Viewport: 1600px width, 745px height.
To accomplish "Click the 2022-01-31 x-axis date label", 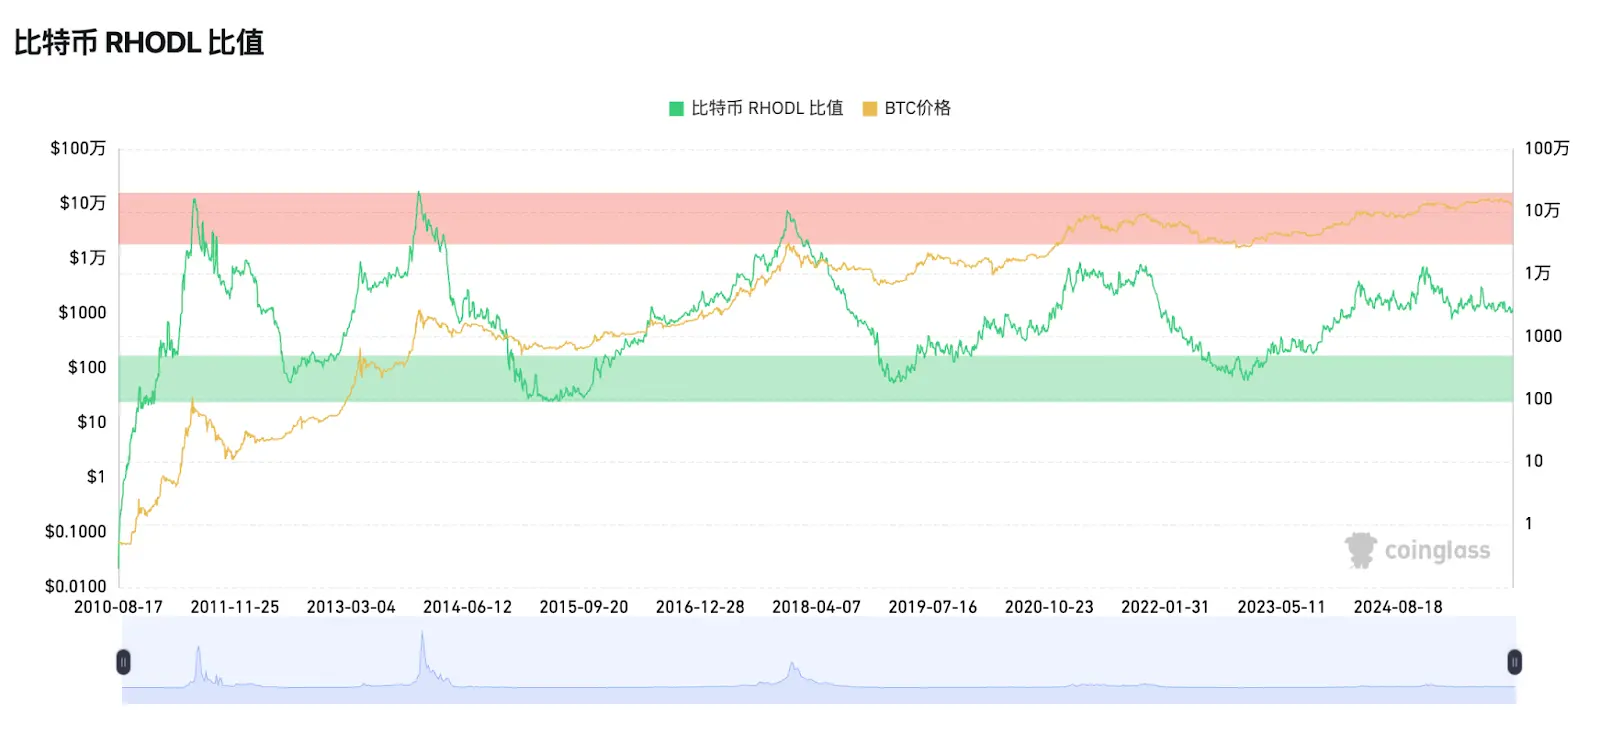I will pos(1165,607).
